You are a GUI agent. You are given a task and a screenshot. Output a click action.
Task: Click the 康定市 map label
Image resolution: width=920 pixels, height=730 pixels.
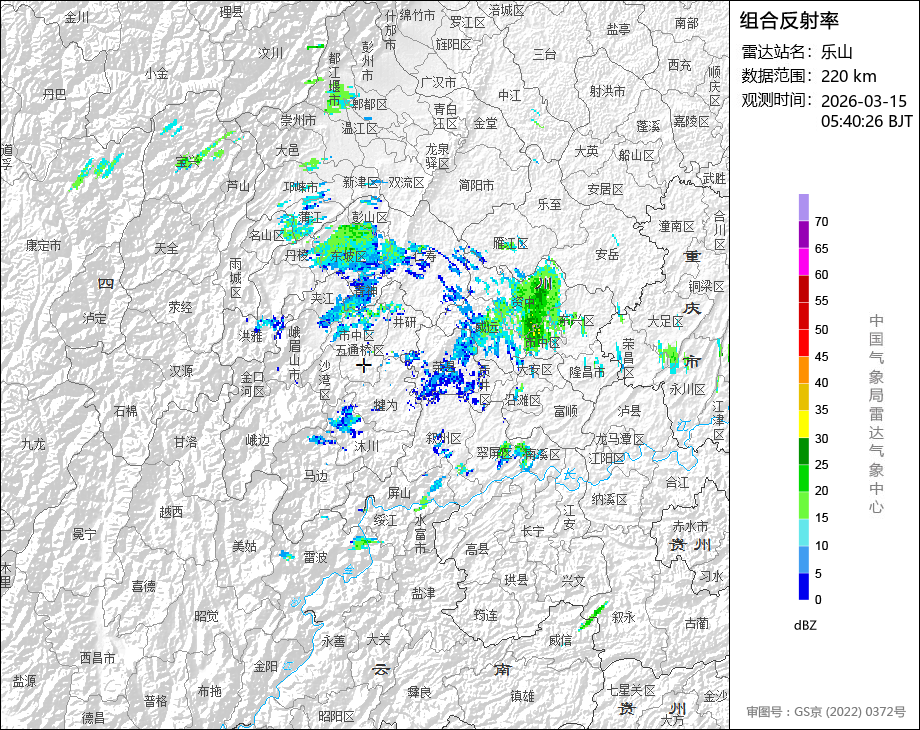(x=43, y=245)
